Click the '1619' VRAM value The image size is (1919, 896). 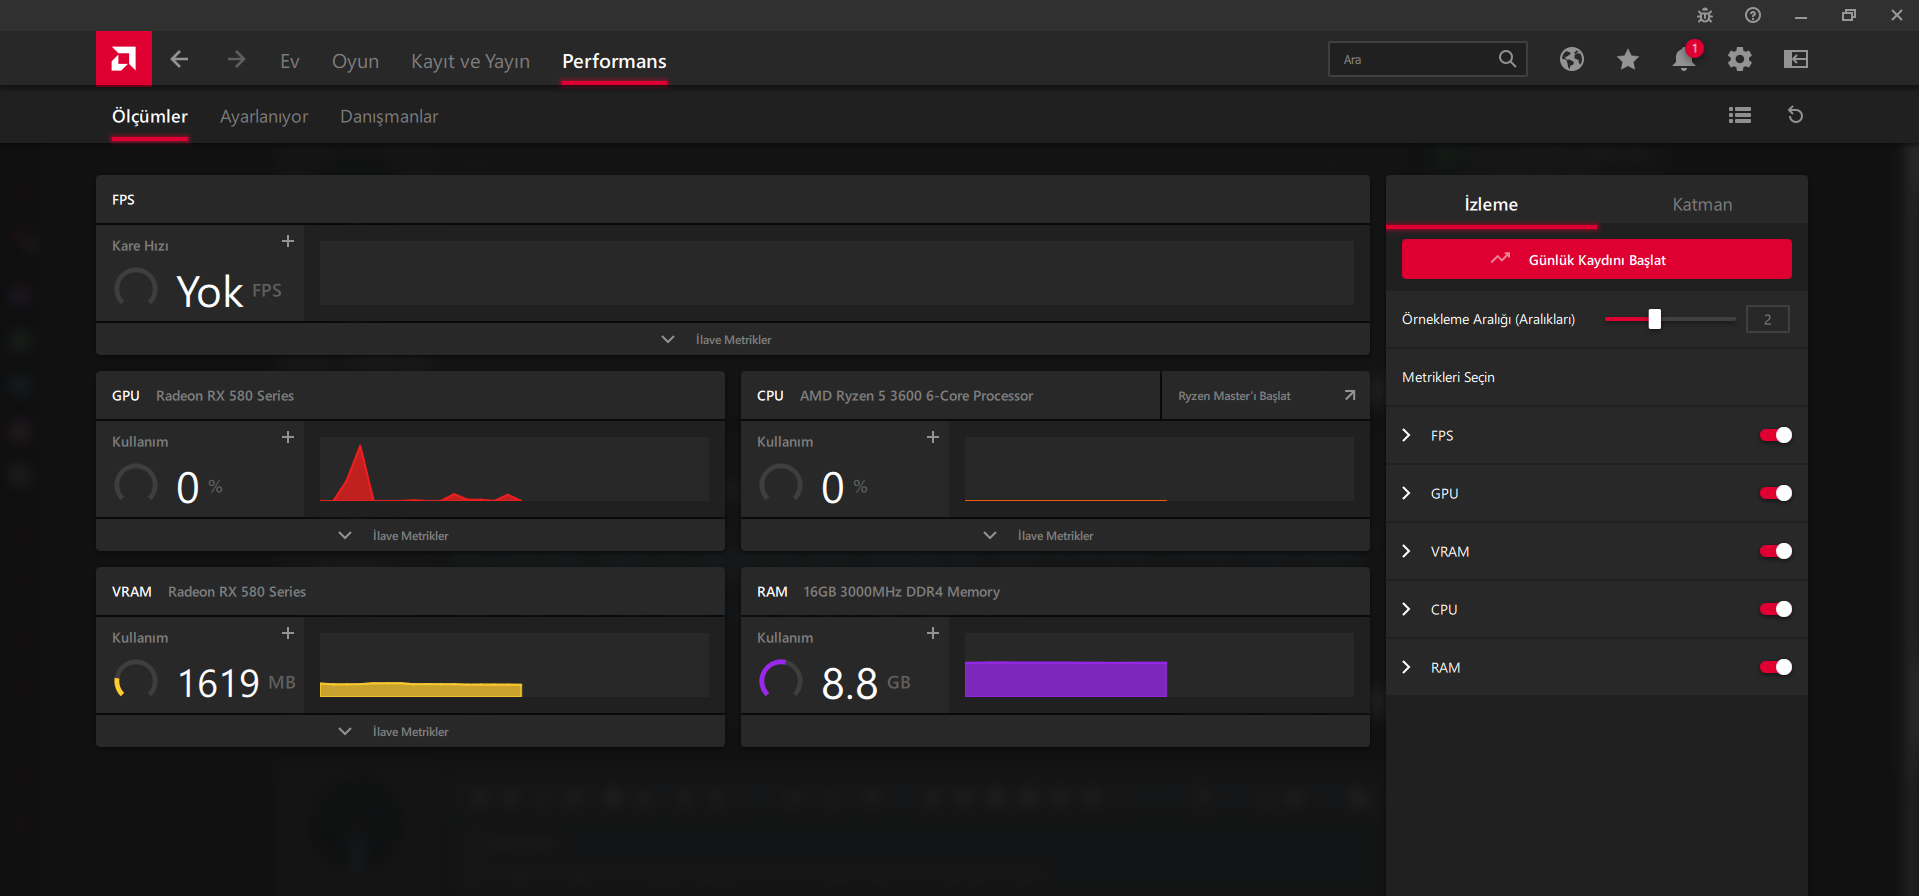(218, 684)
